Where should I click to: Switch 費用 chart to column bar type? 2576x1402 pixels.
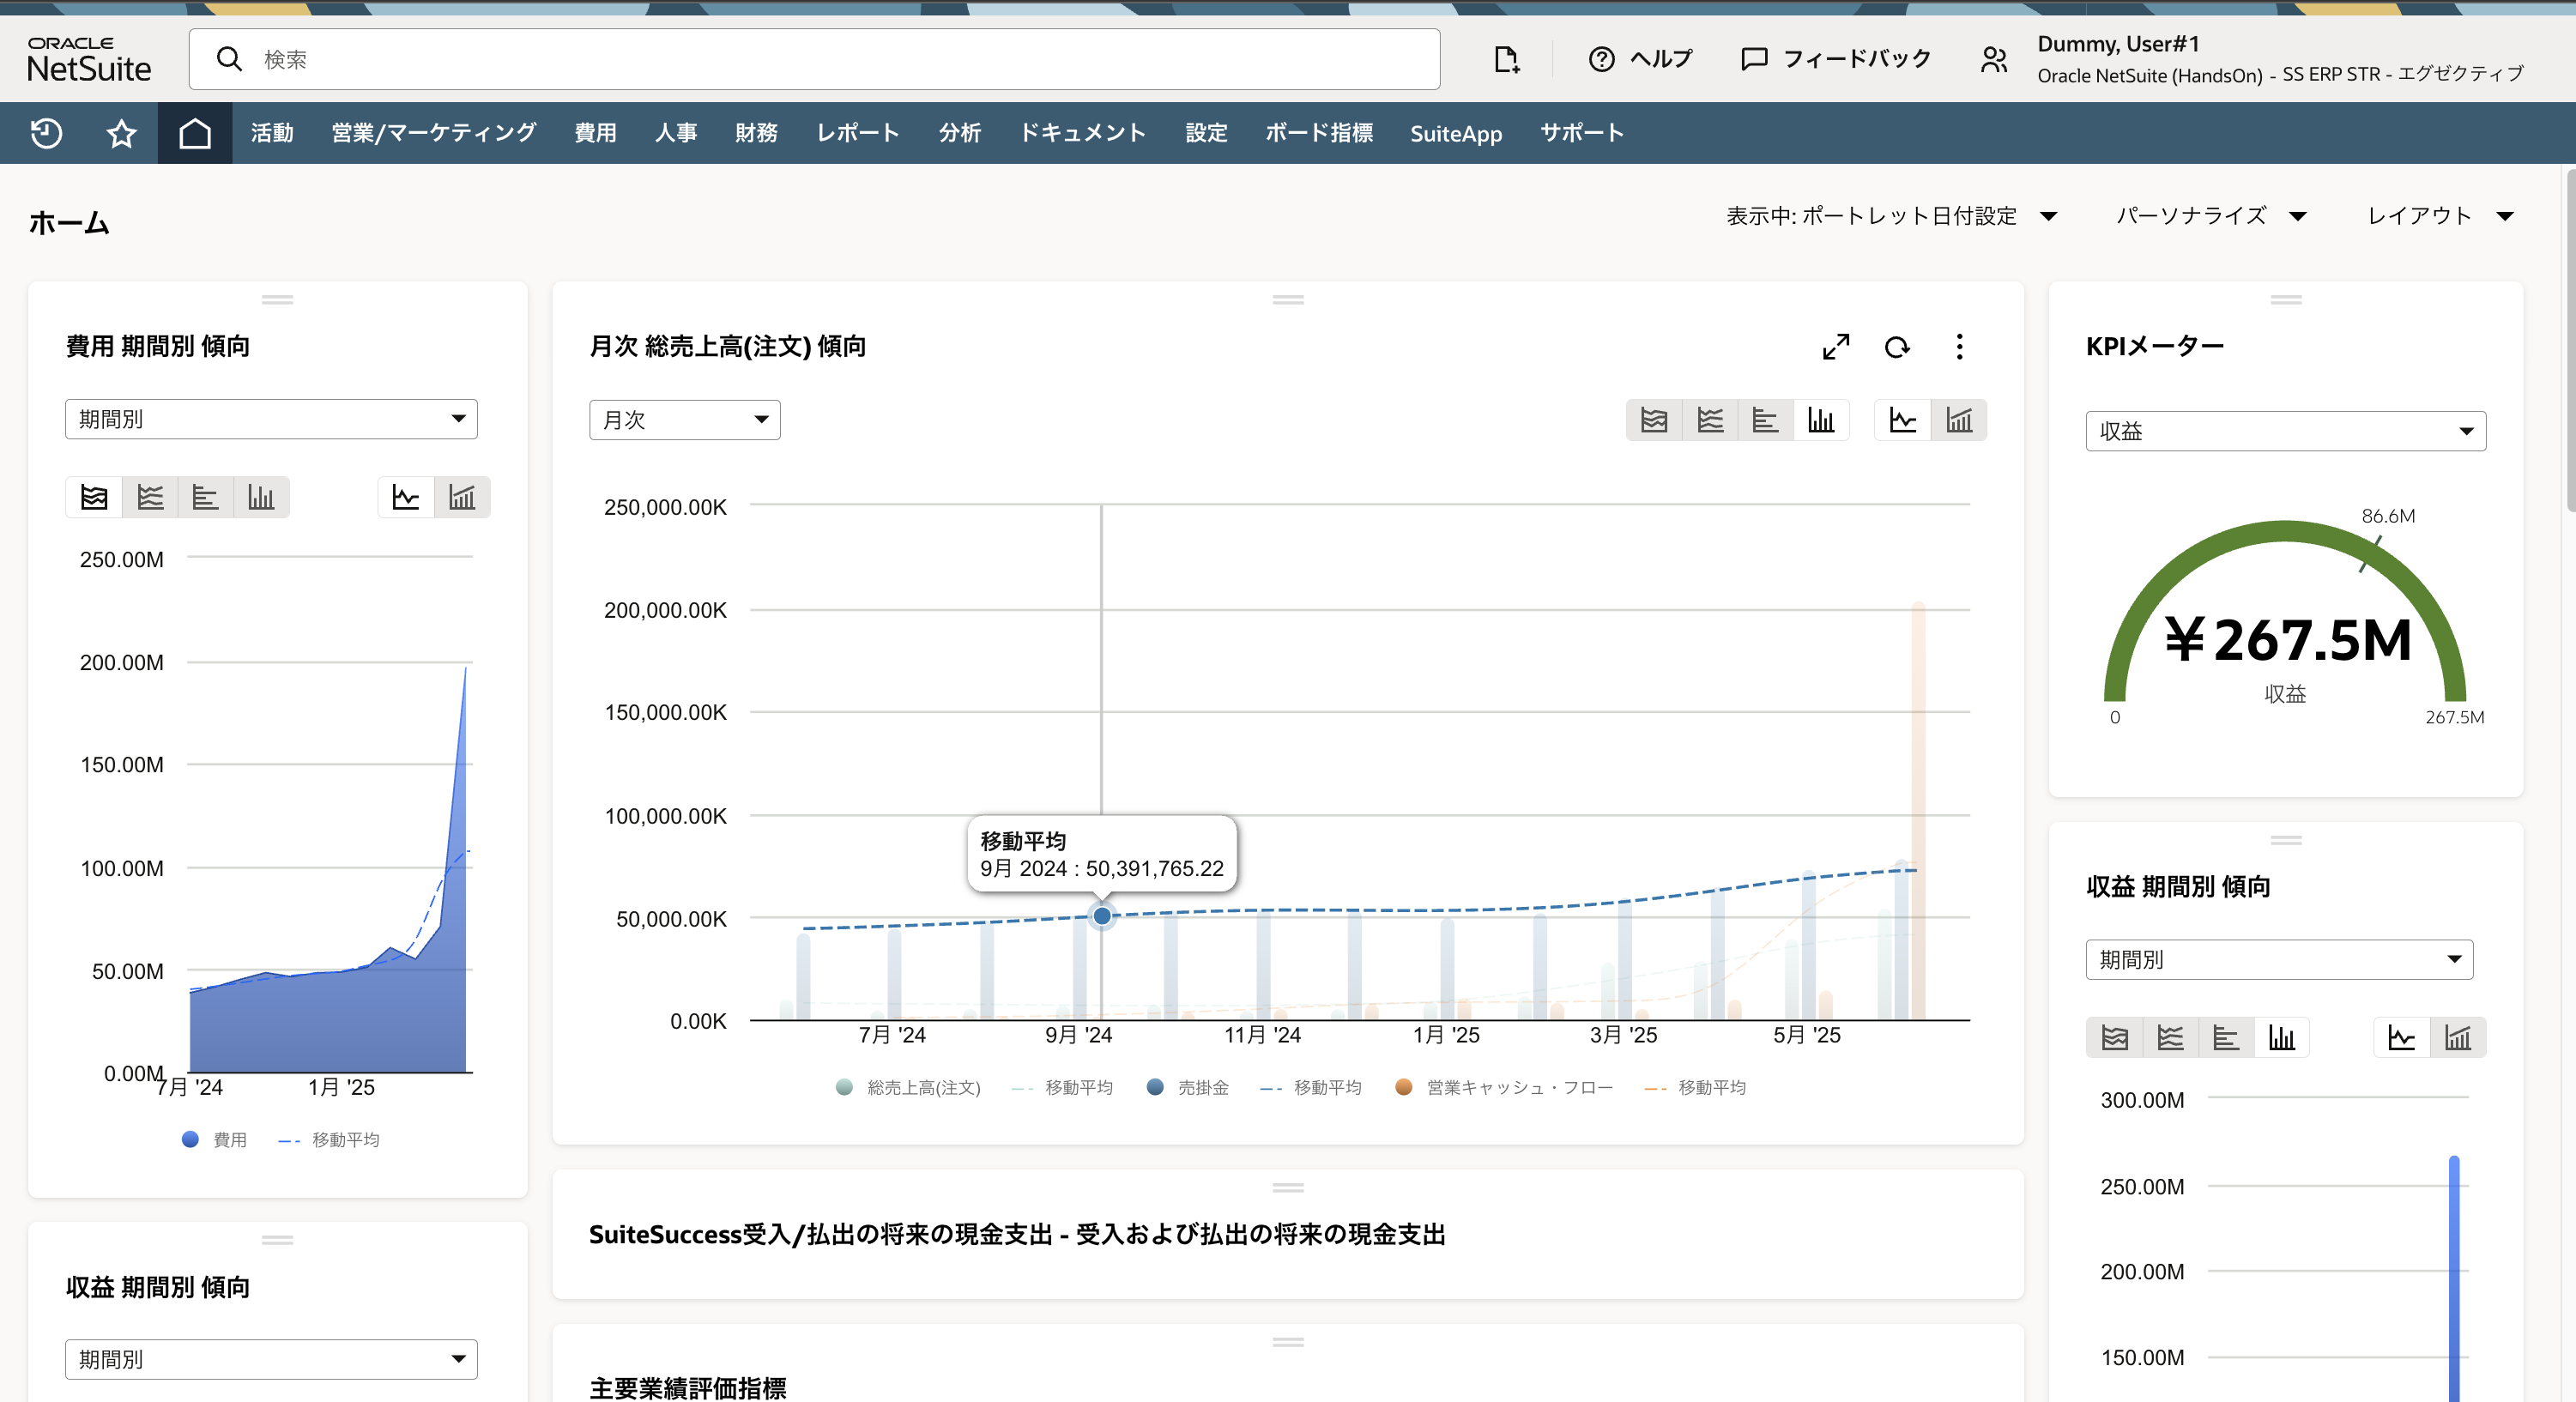[x=261, y=497]
